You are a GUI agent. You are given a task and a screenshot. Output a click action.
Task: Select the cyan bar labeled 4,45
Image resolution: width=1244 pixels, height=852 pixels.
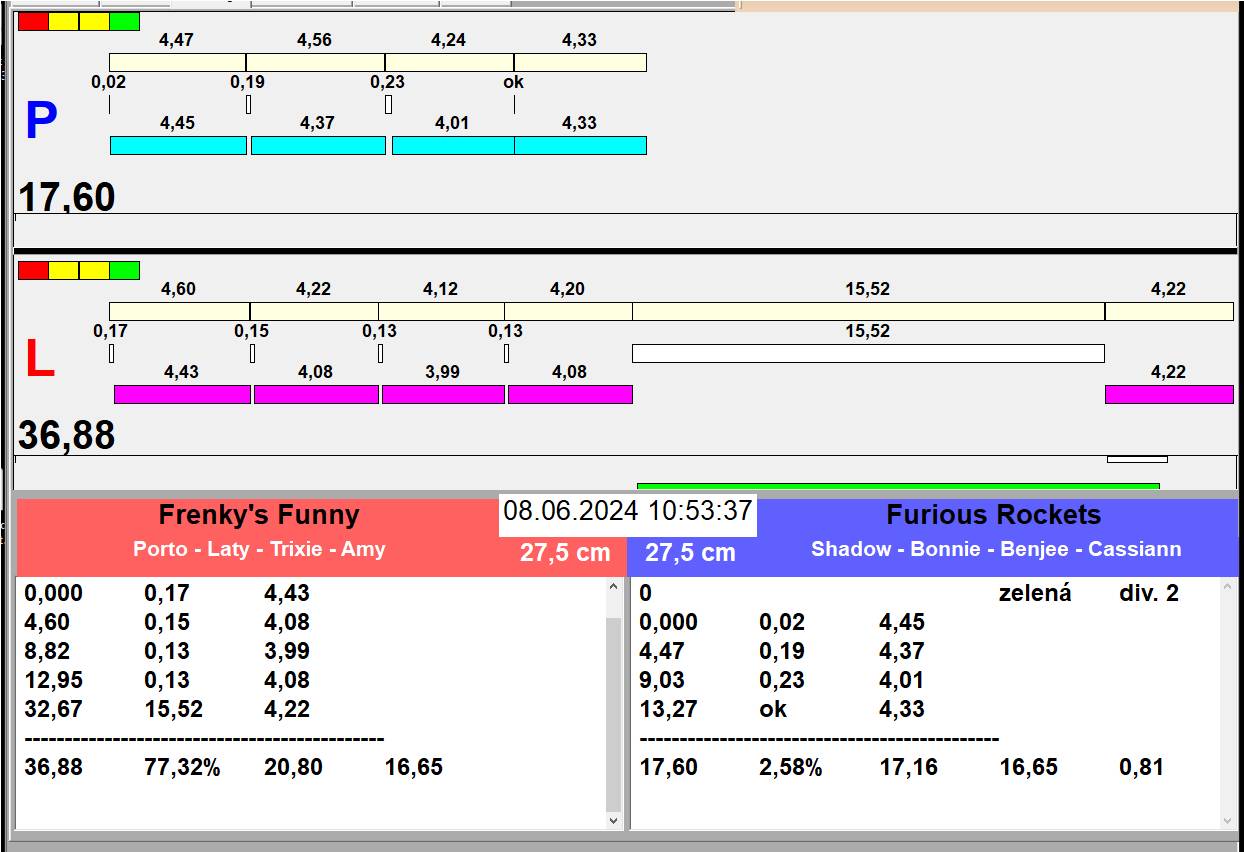tap(178, 145)
